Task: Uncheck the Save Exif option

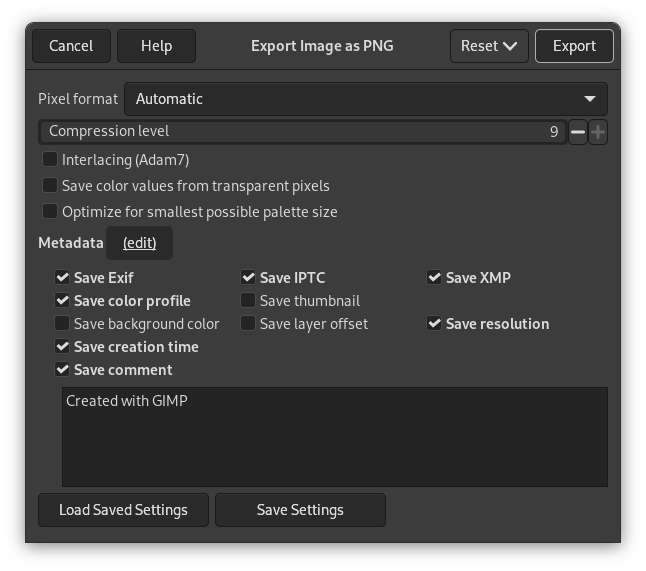Action: [x=63, y=278]
